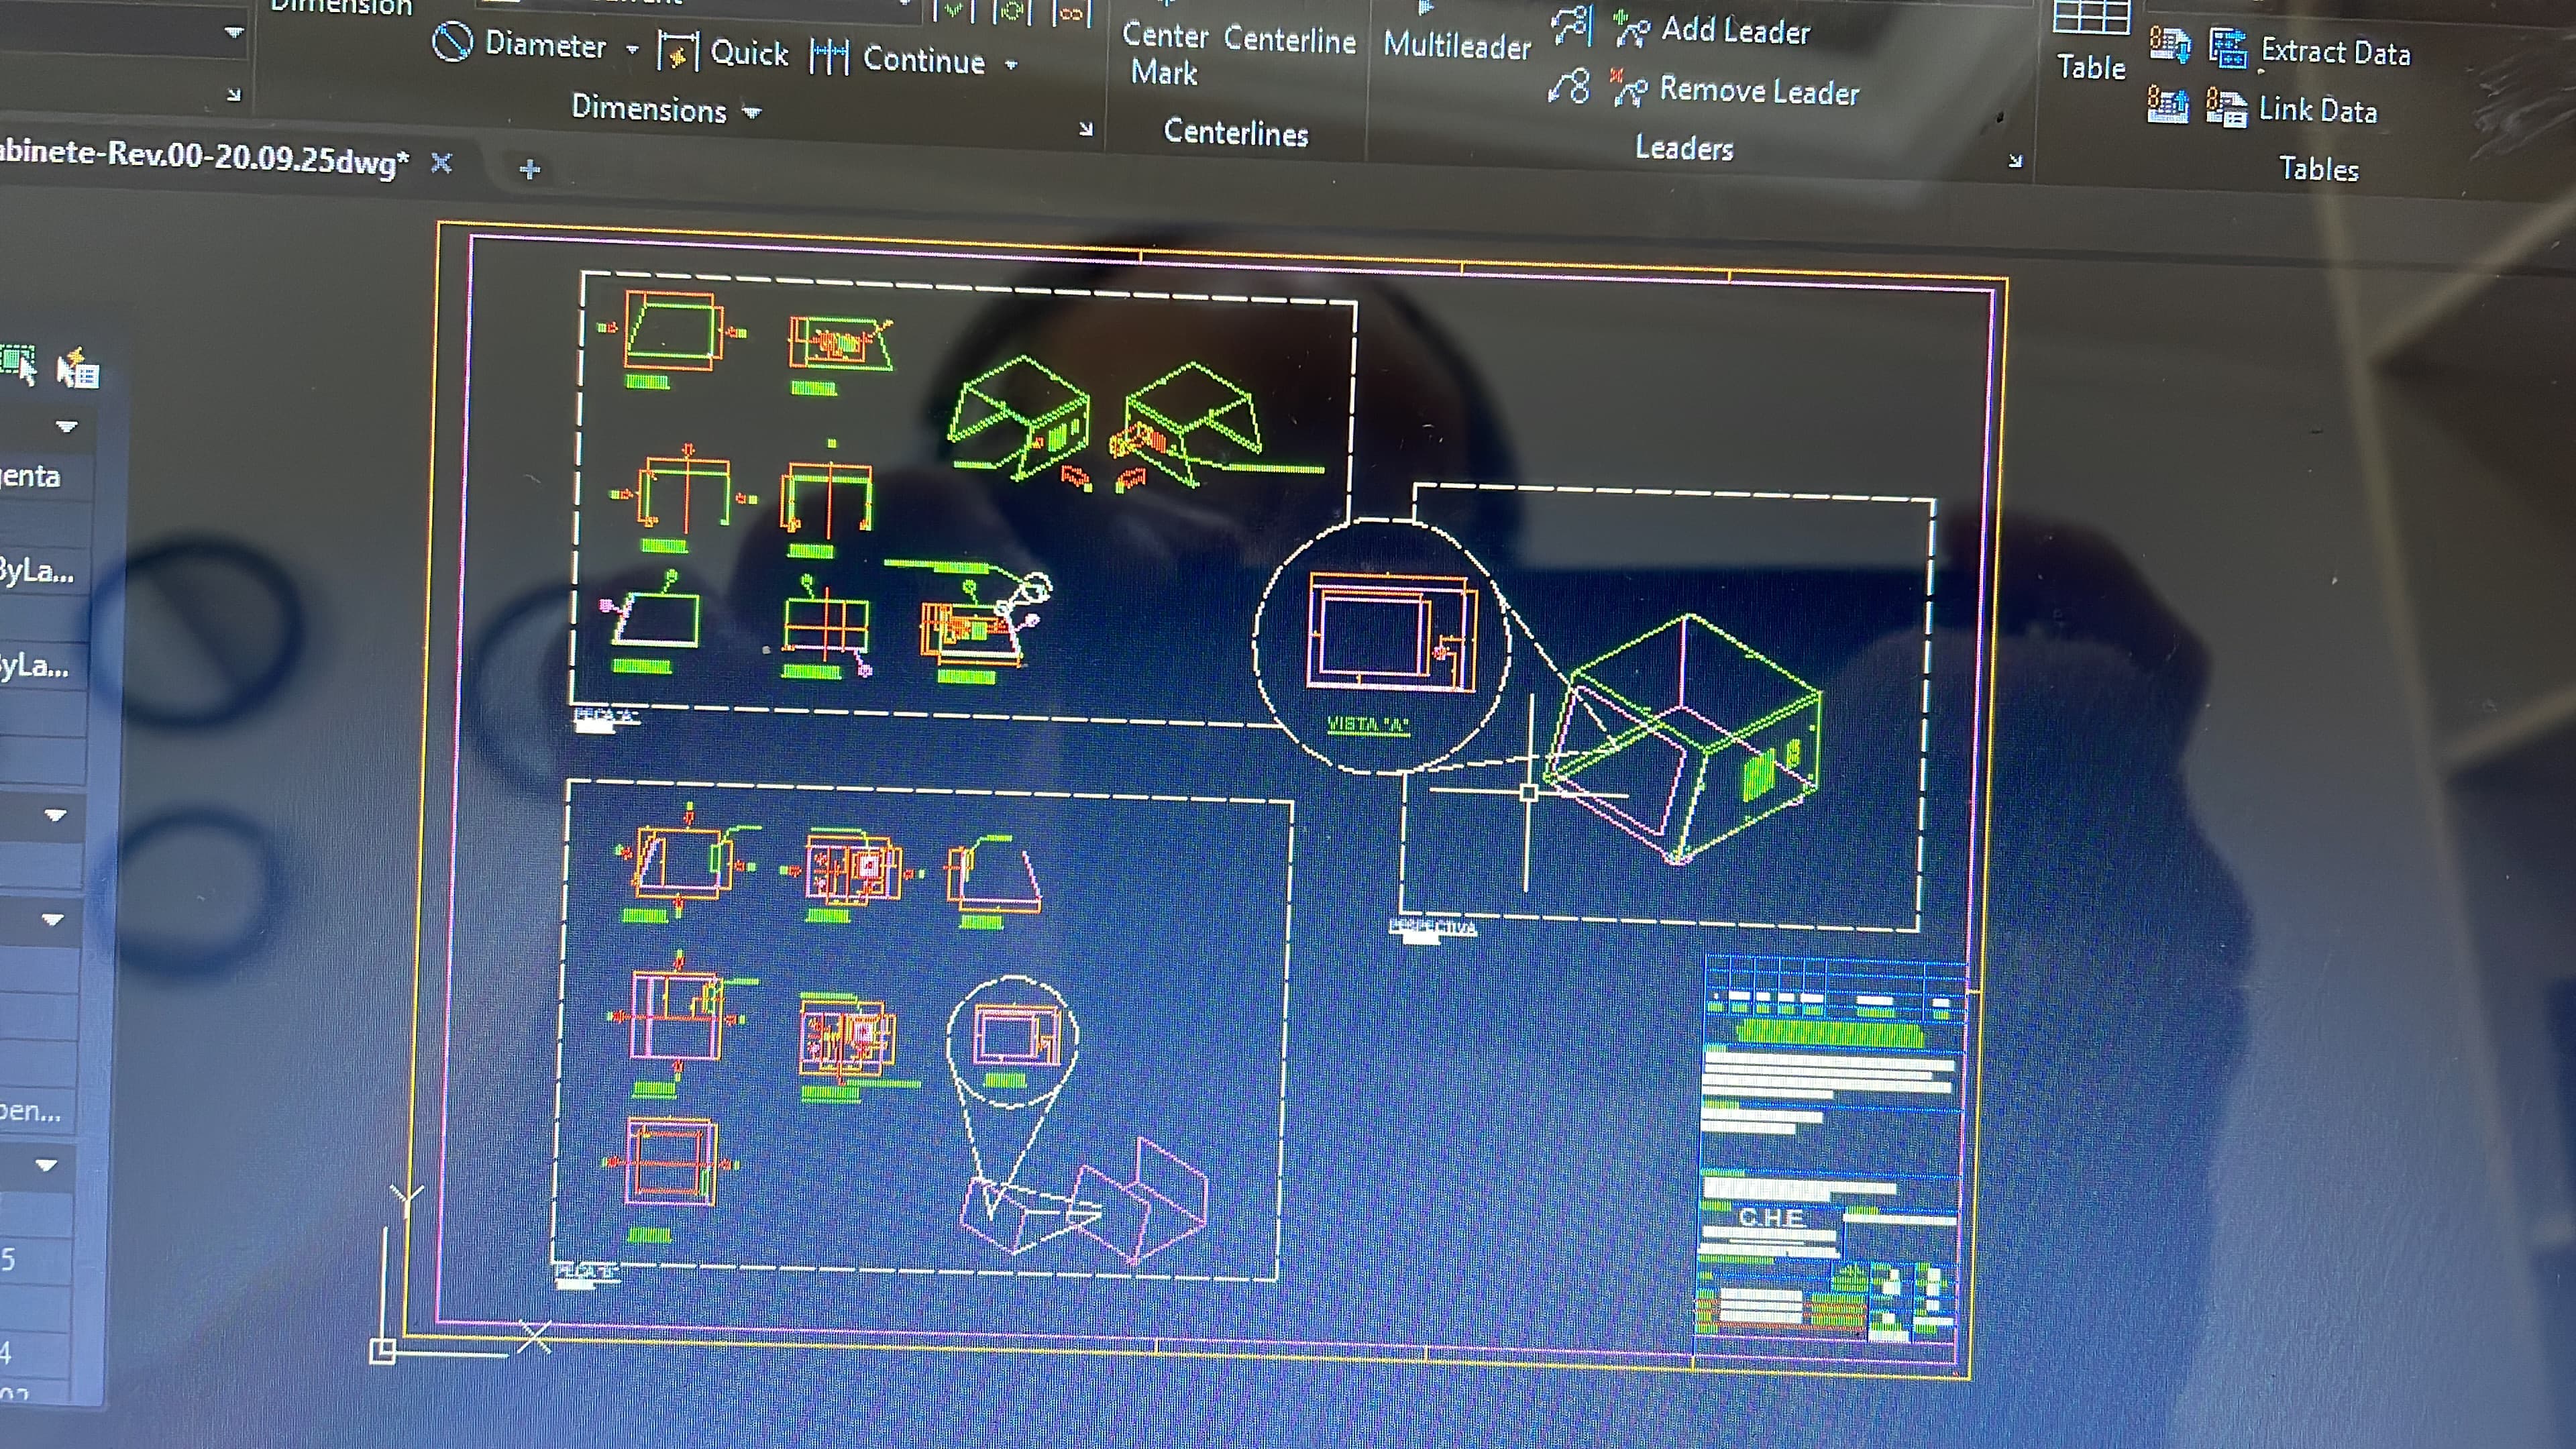Click the Remove Leader label

pos(1759,91)
